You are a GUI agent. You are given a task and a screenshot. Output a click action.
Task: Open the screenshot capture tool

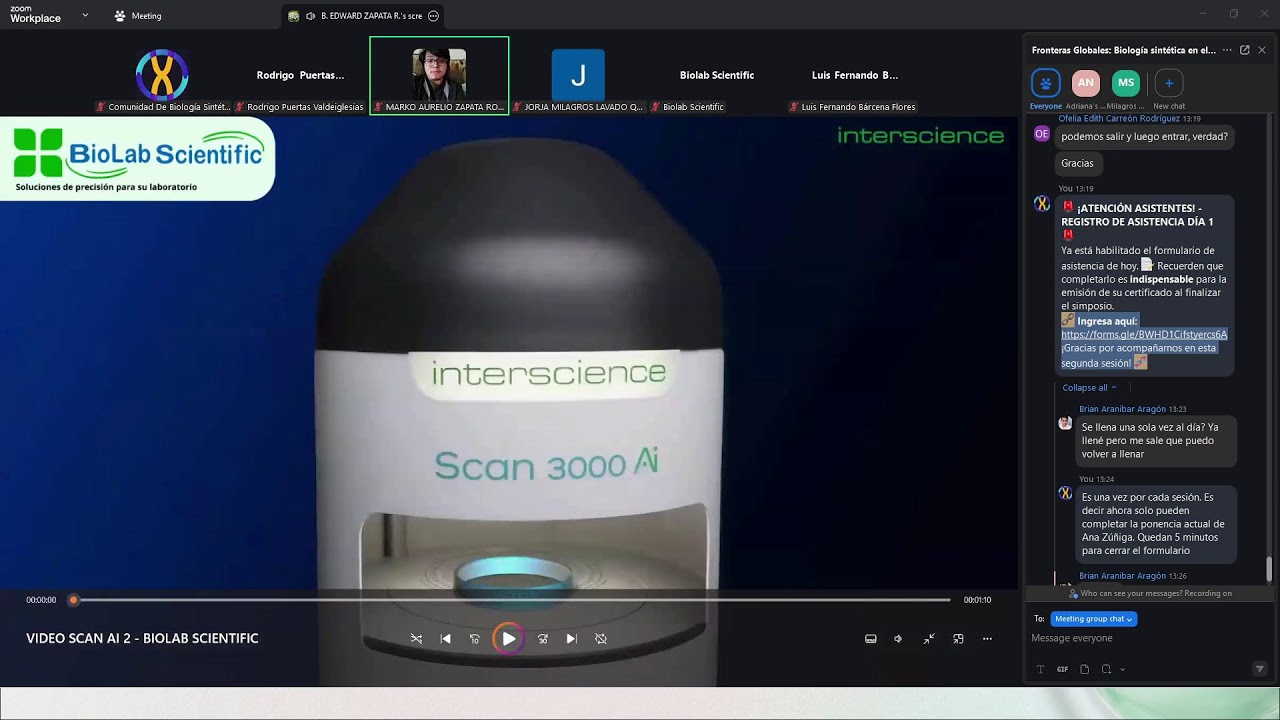point(1106,669)
